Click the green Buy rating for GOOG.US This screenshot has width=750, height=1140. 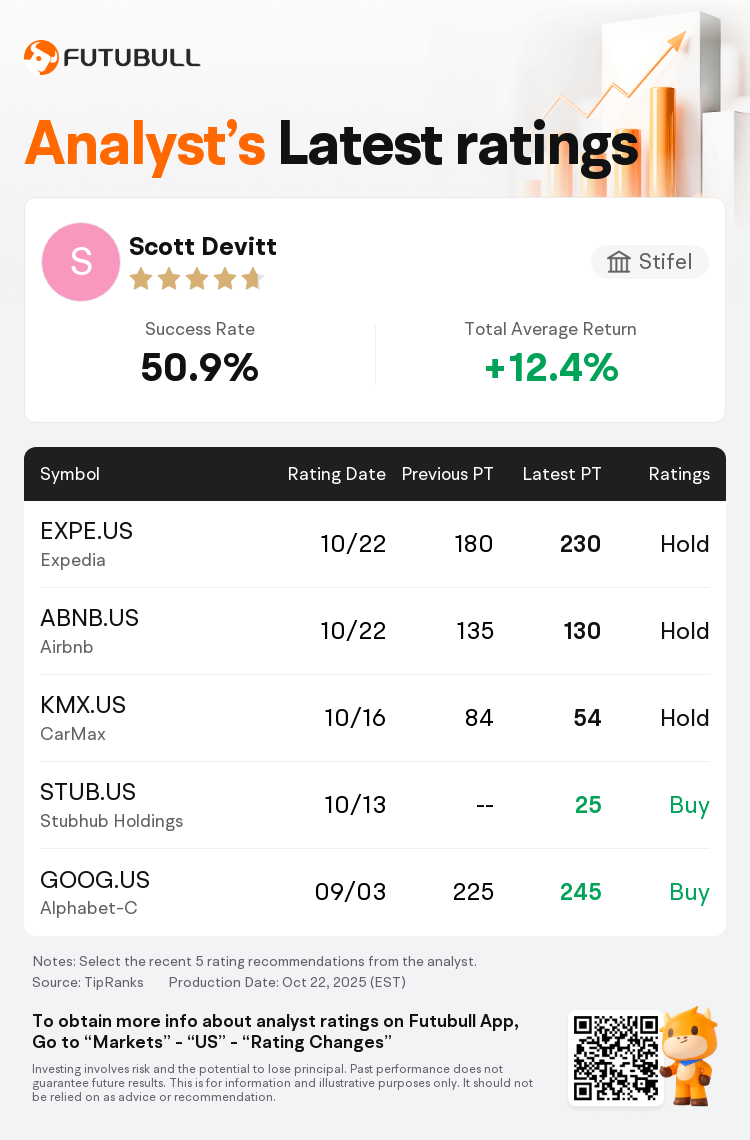(689, 892)
